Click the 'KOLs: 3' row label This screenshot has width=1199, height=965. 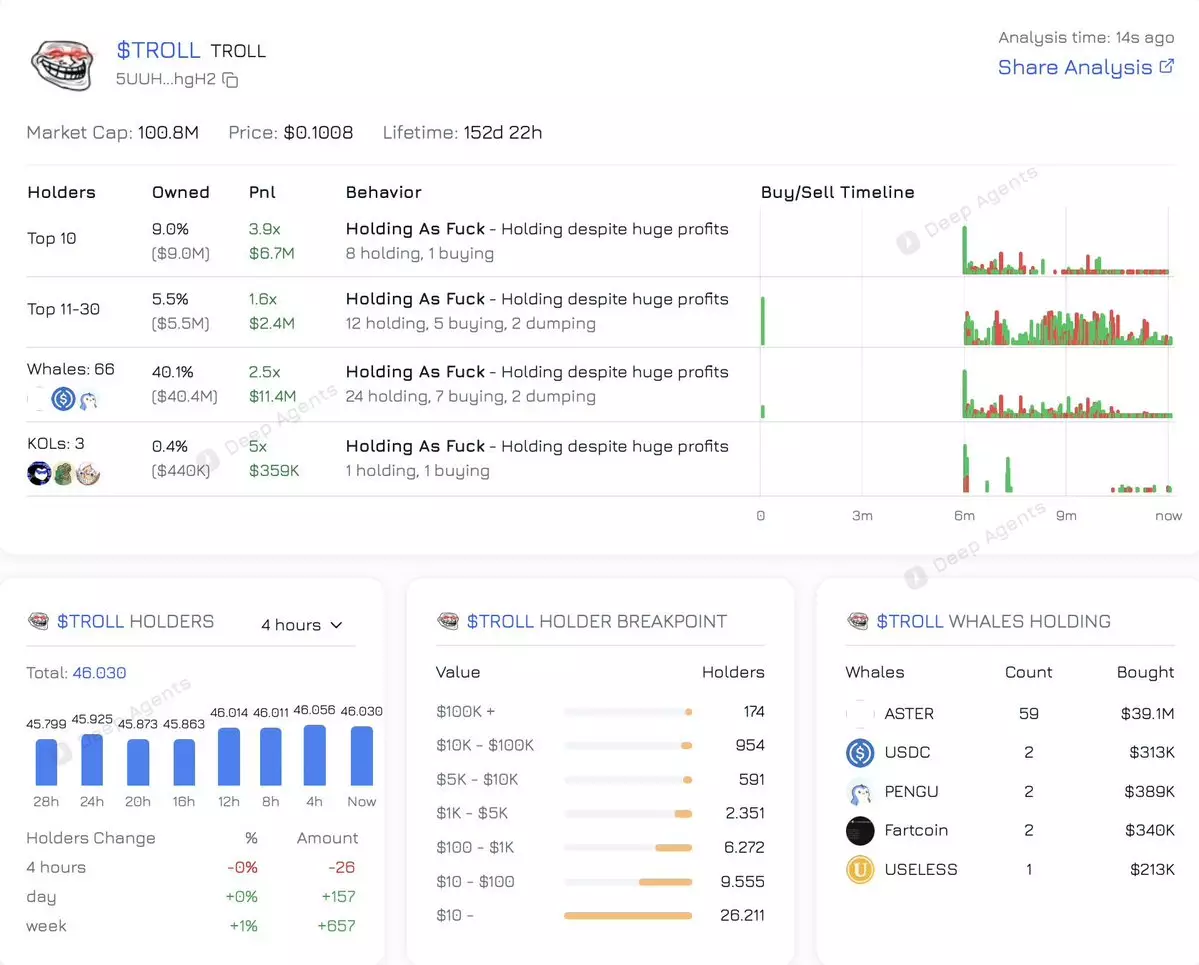tap(55, 444)
